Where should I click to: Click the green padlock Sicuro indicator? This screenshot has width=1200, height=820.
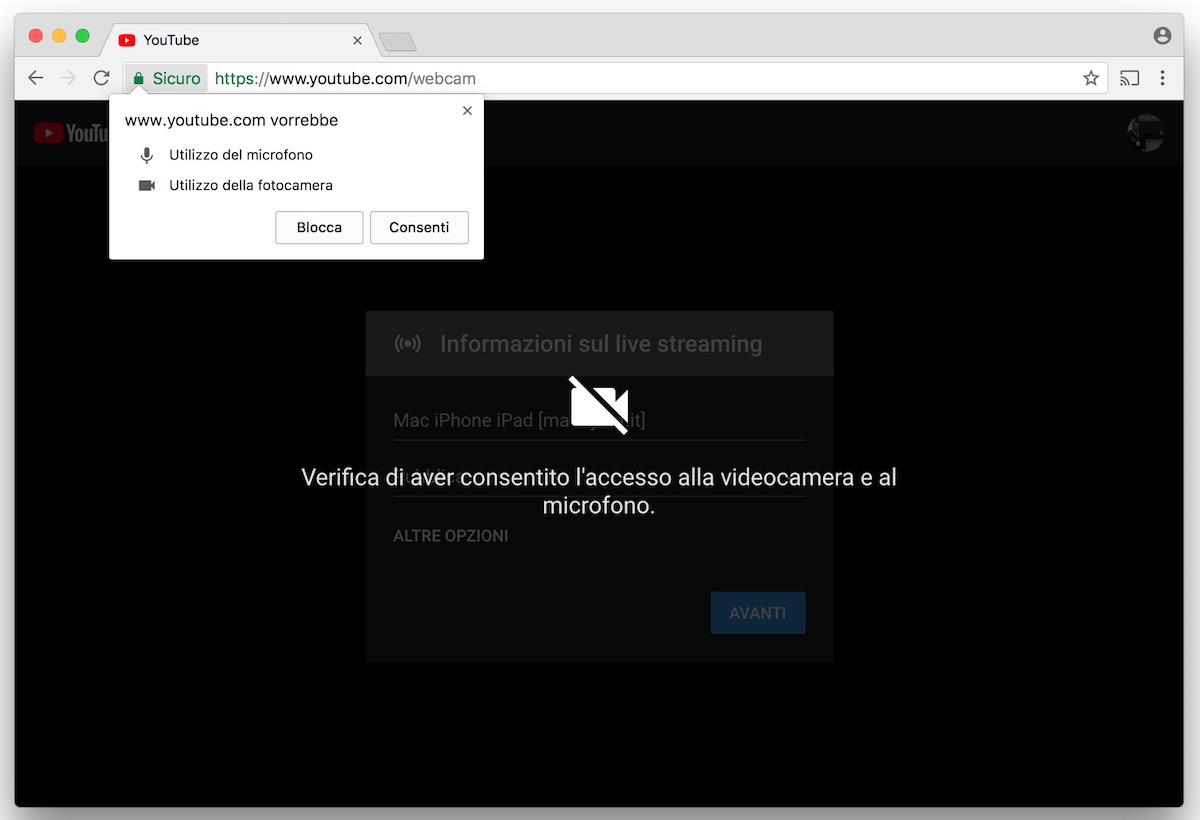click(x=167, y=78)
